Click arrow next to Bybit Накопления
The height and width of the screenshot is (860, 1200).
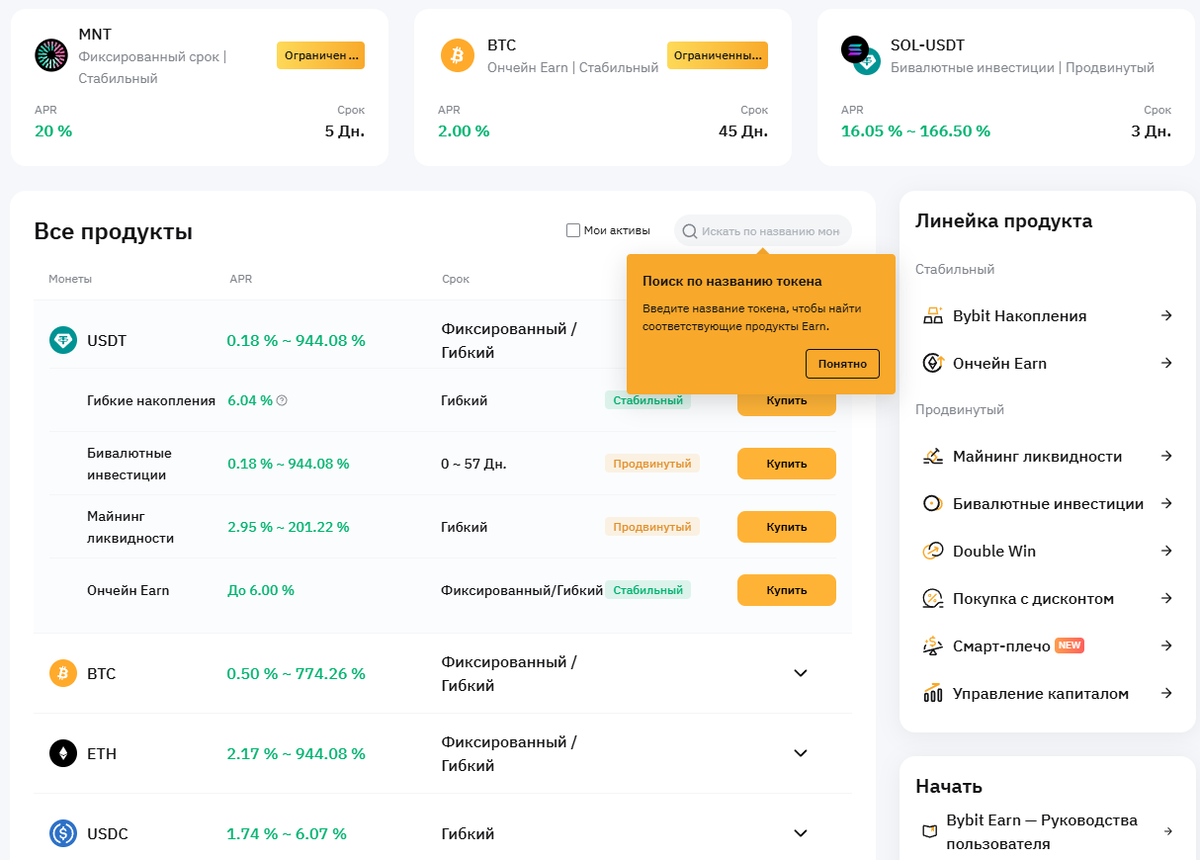(x=1166, y=316)
